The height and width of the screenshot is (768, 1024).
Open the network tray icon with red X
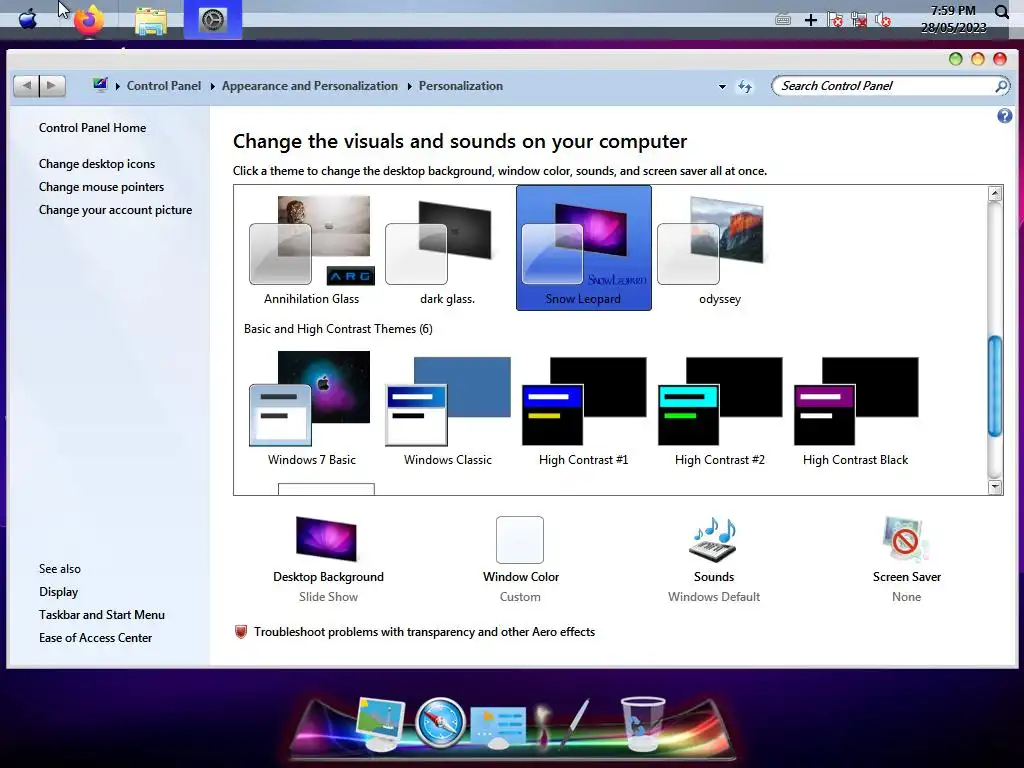click(859, 20)
